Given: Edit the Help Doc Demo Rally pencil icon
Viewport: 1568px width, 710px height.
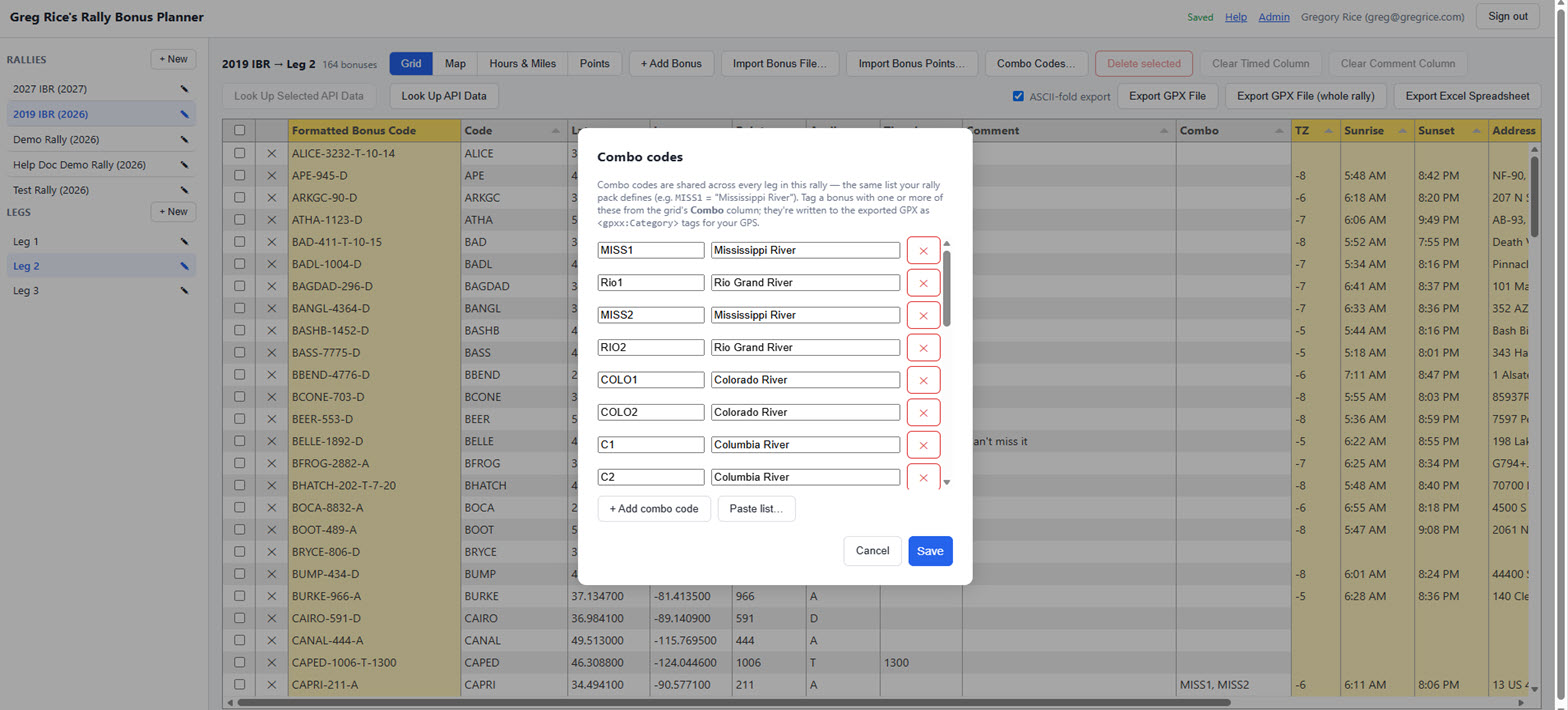Looking at the screenshot, I should pos(184,164).
